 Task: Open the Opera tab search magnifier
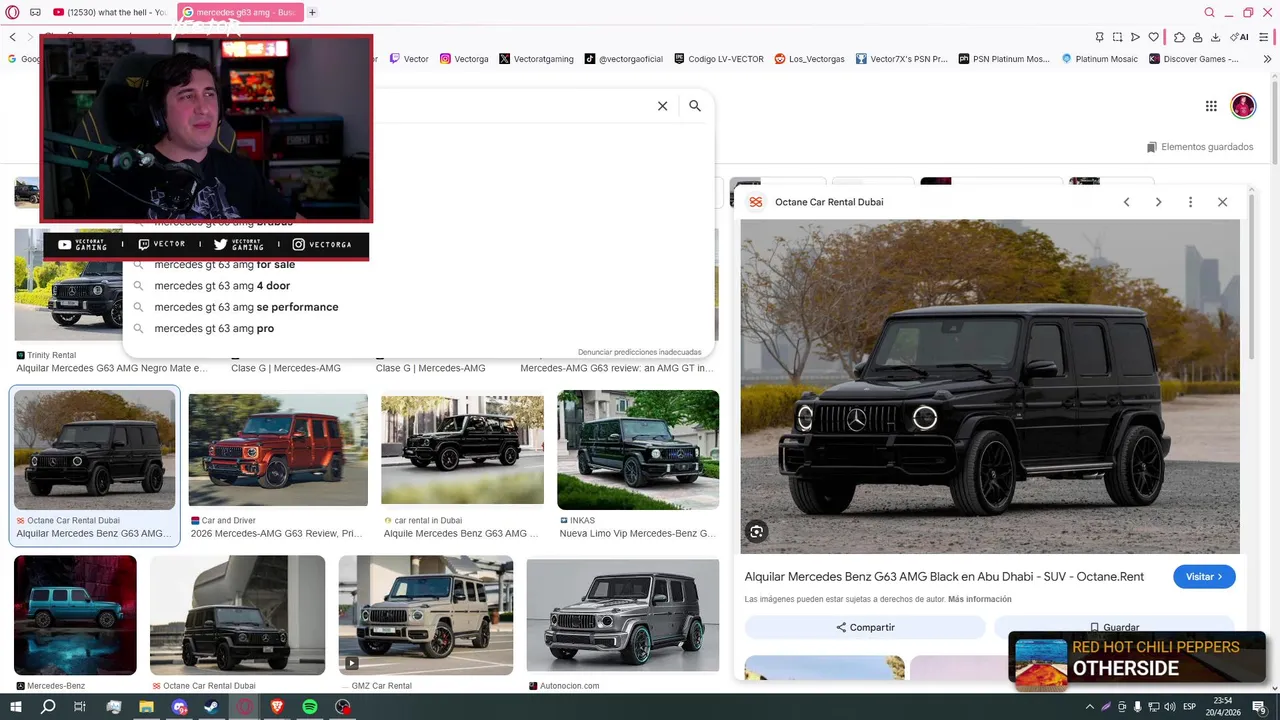point(1210,12)
